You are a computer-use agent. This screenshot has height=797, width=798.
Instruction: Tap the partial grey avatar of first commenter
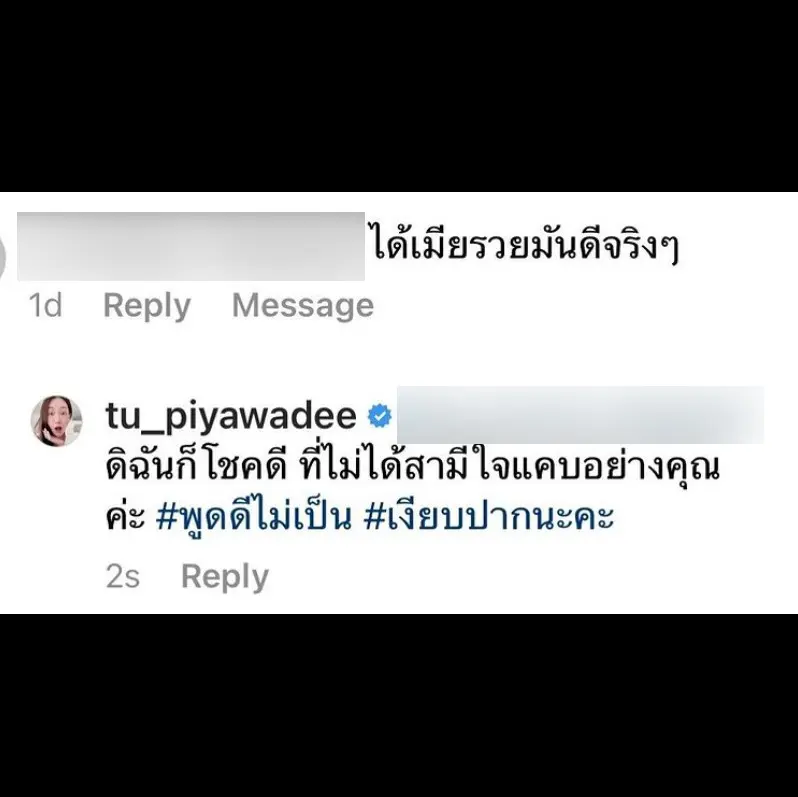[x=3, y=259]
